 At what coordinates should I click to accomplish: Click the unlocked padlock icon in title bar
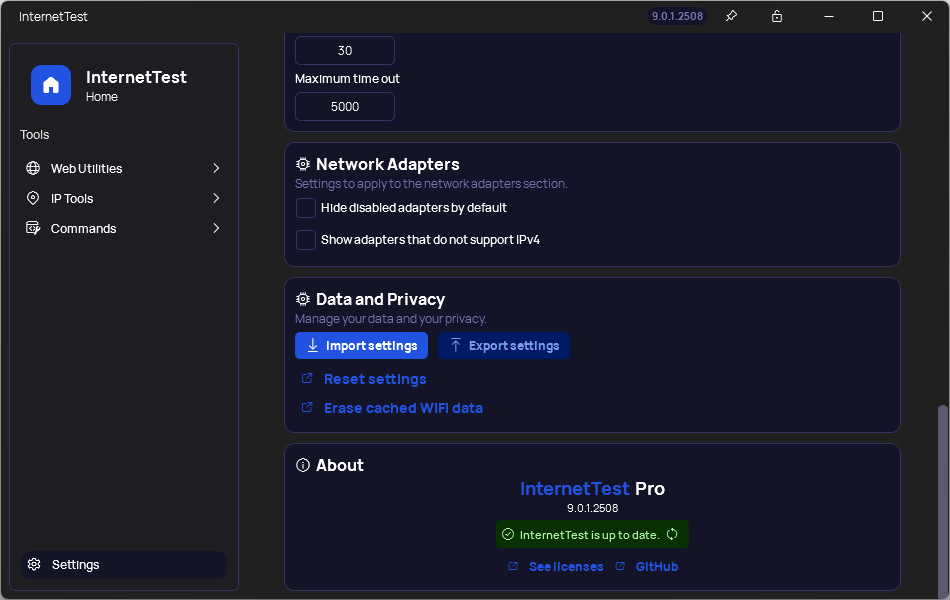[x=777, y=16]
